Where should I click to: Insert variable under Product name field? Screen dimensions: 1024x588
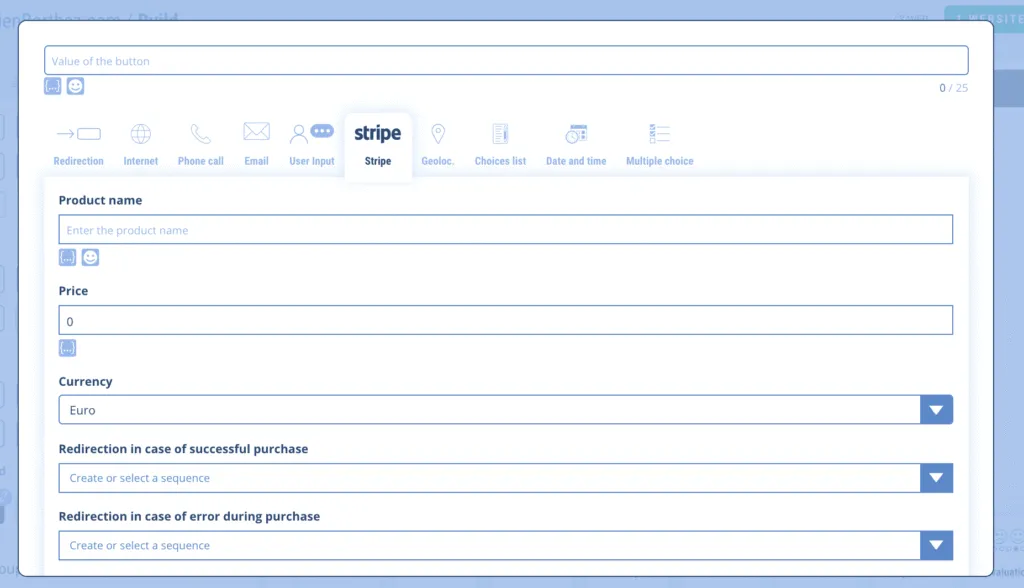(67, 258)
